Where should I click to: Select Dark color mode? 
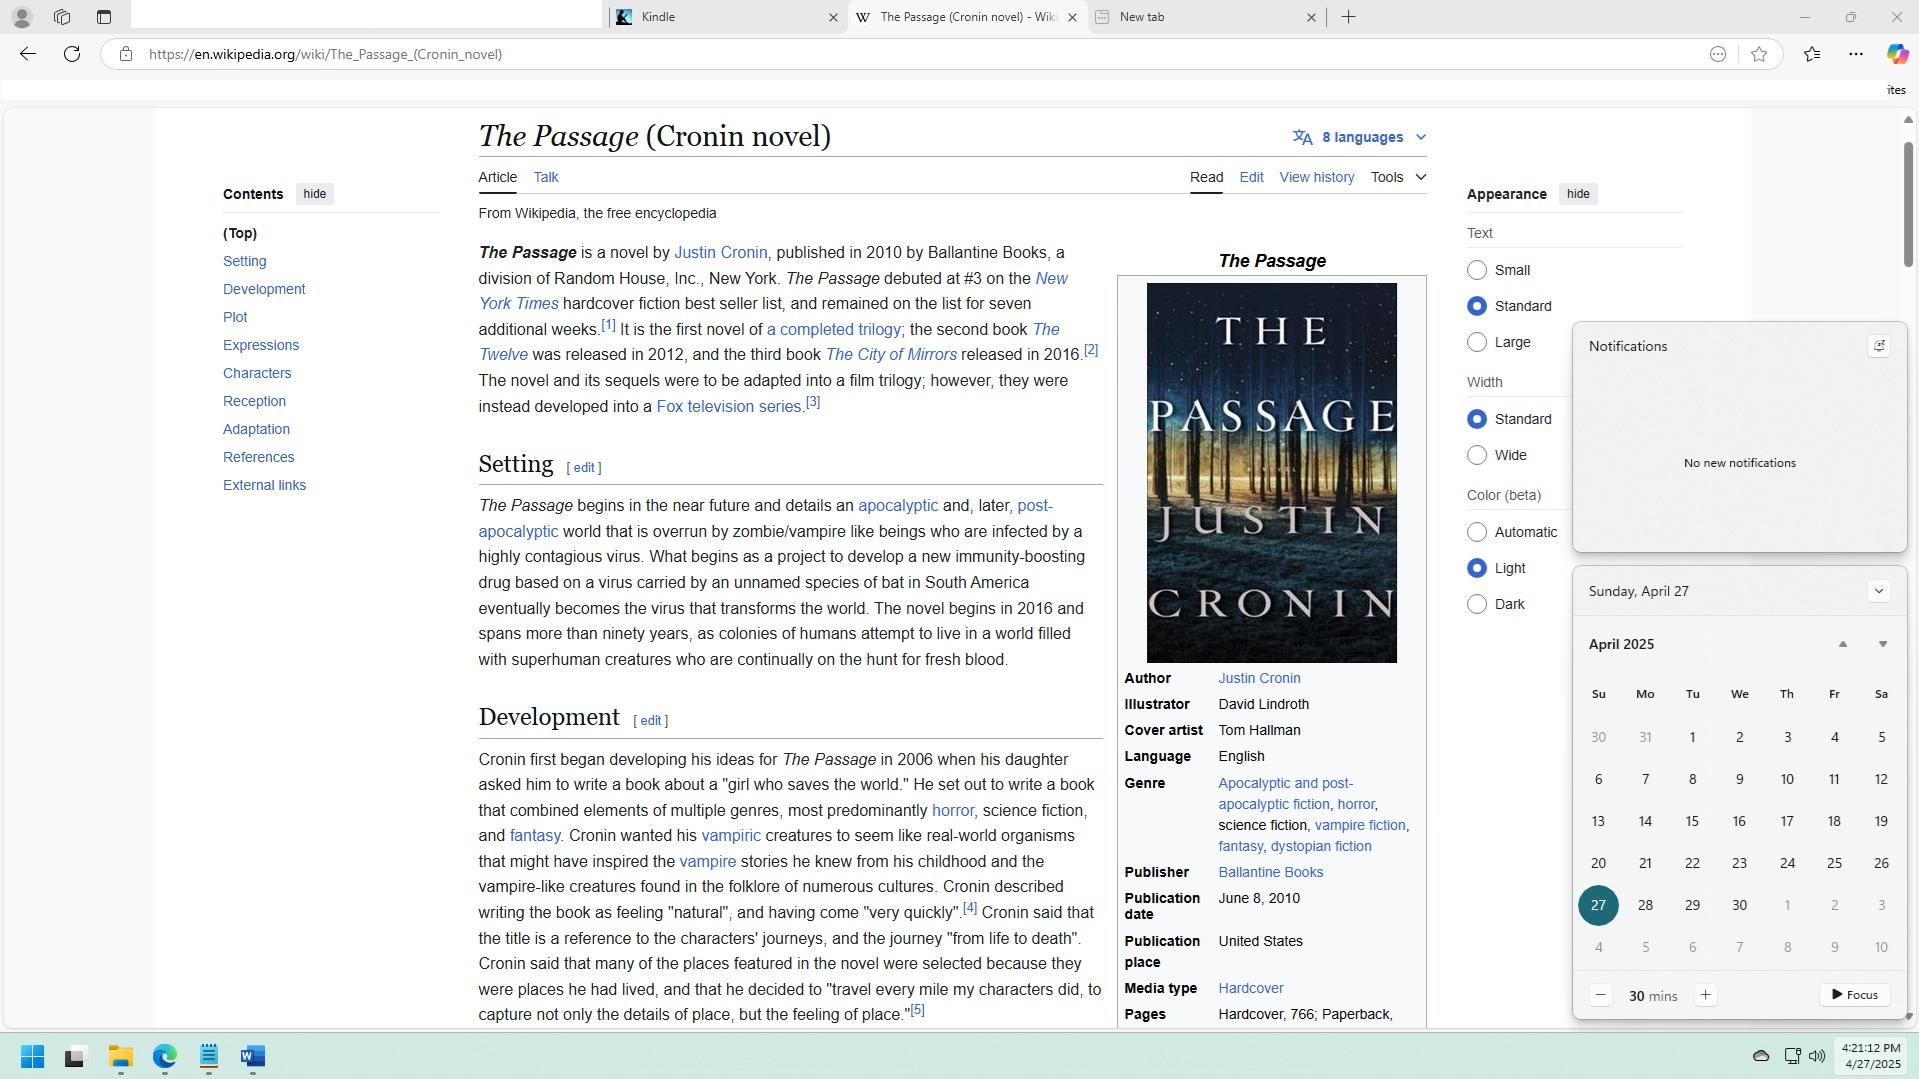pos(1477,604)
